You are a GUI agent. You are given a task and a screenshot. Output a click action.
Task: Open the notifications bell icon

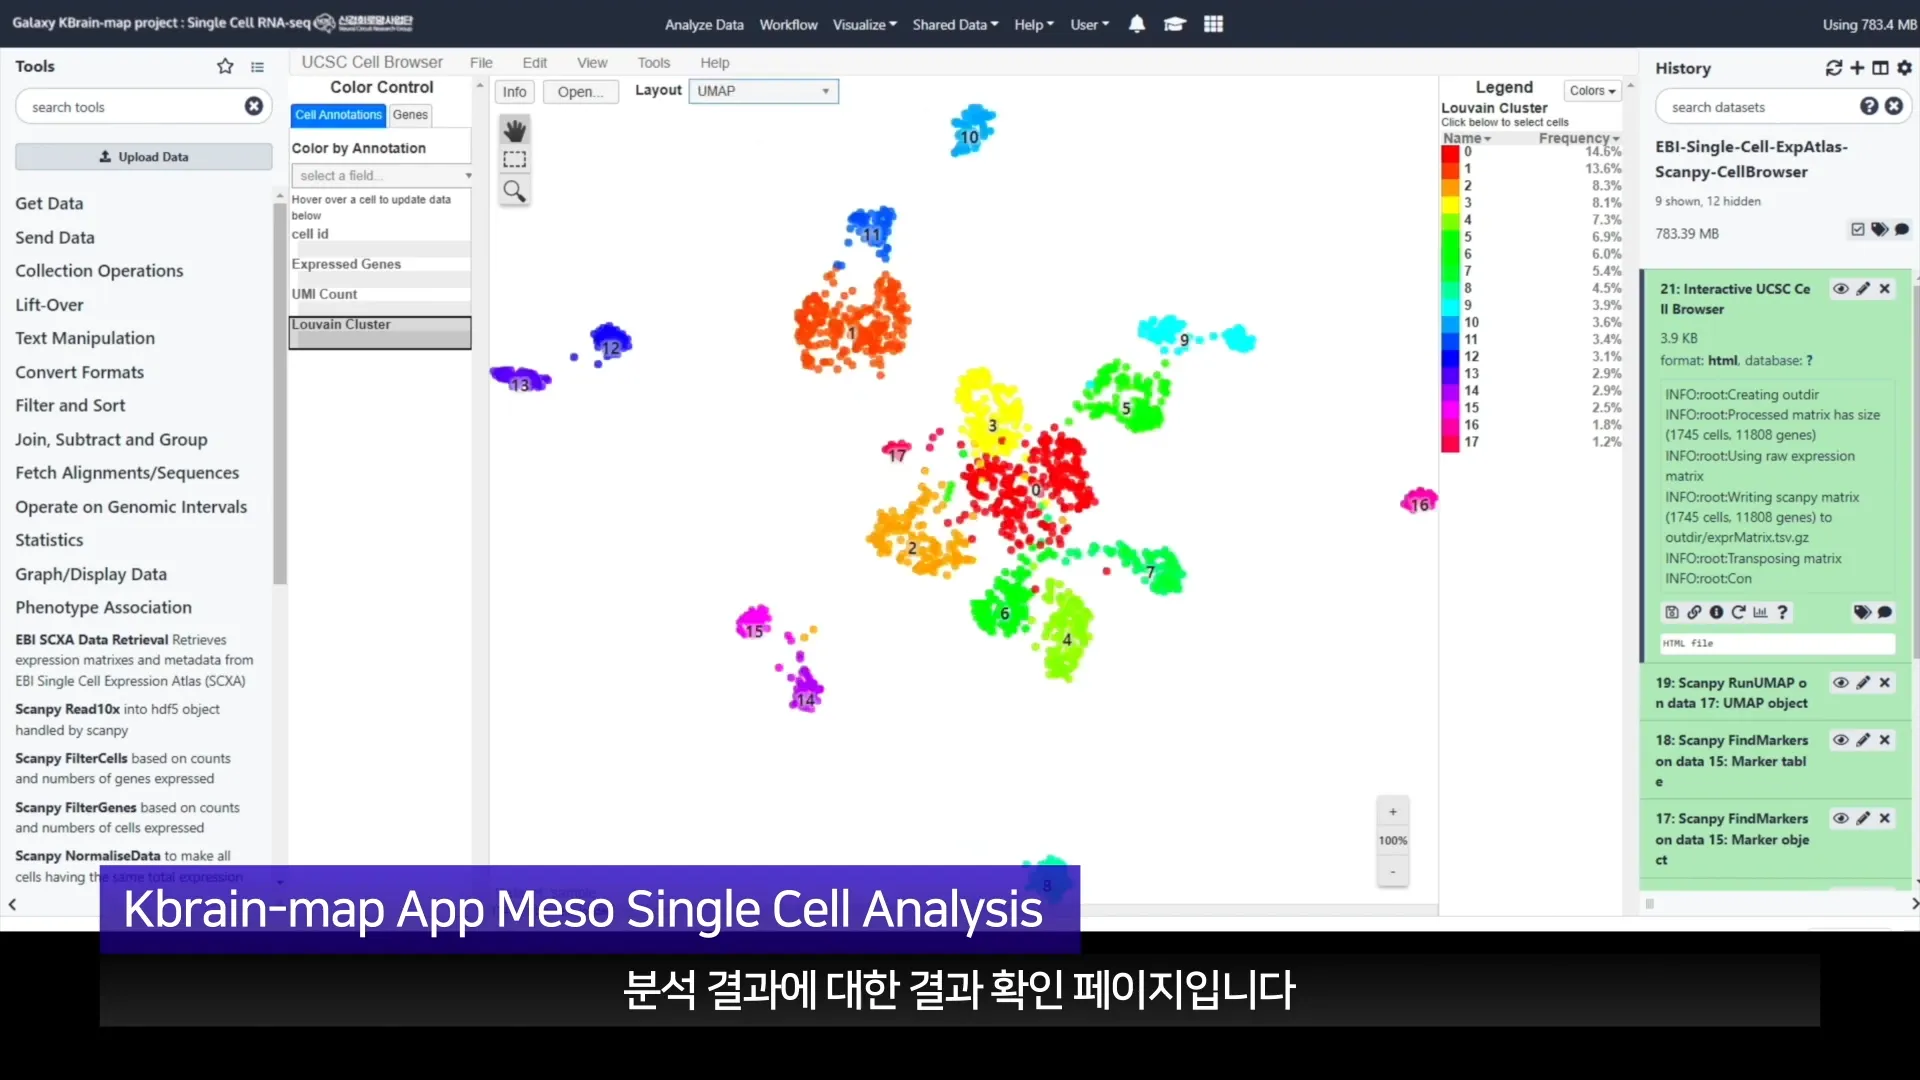tap(1137, 24)
